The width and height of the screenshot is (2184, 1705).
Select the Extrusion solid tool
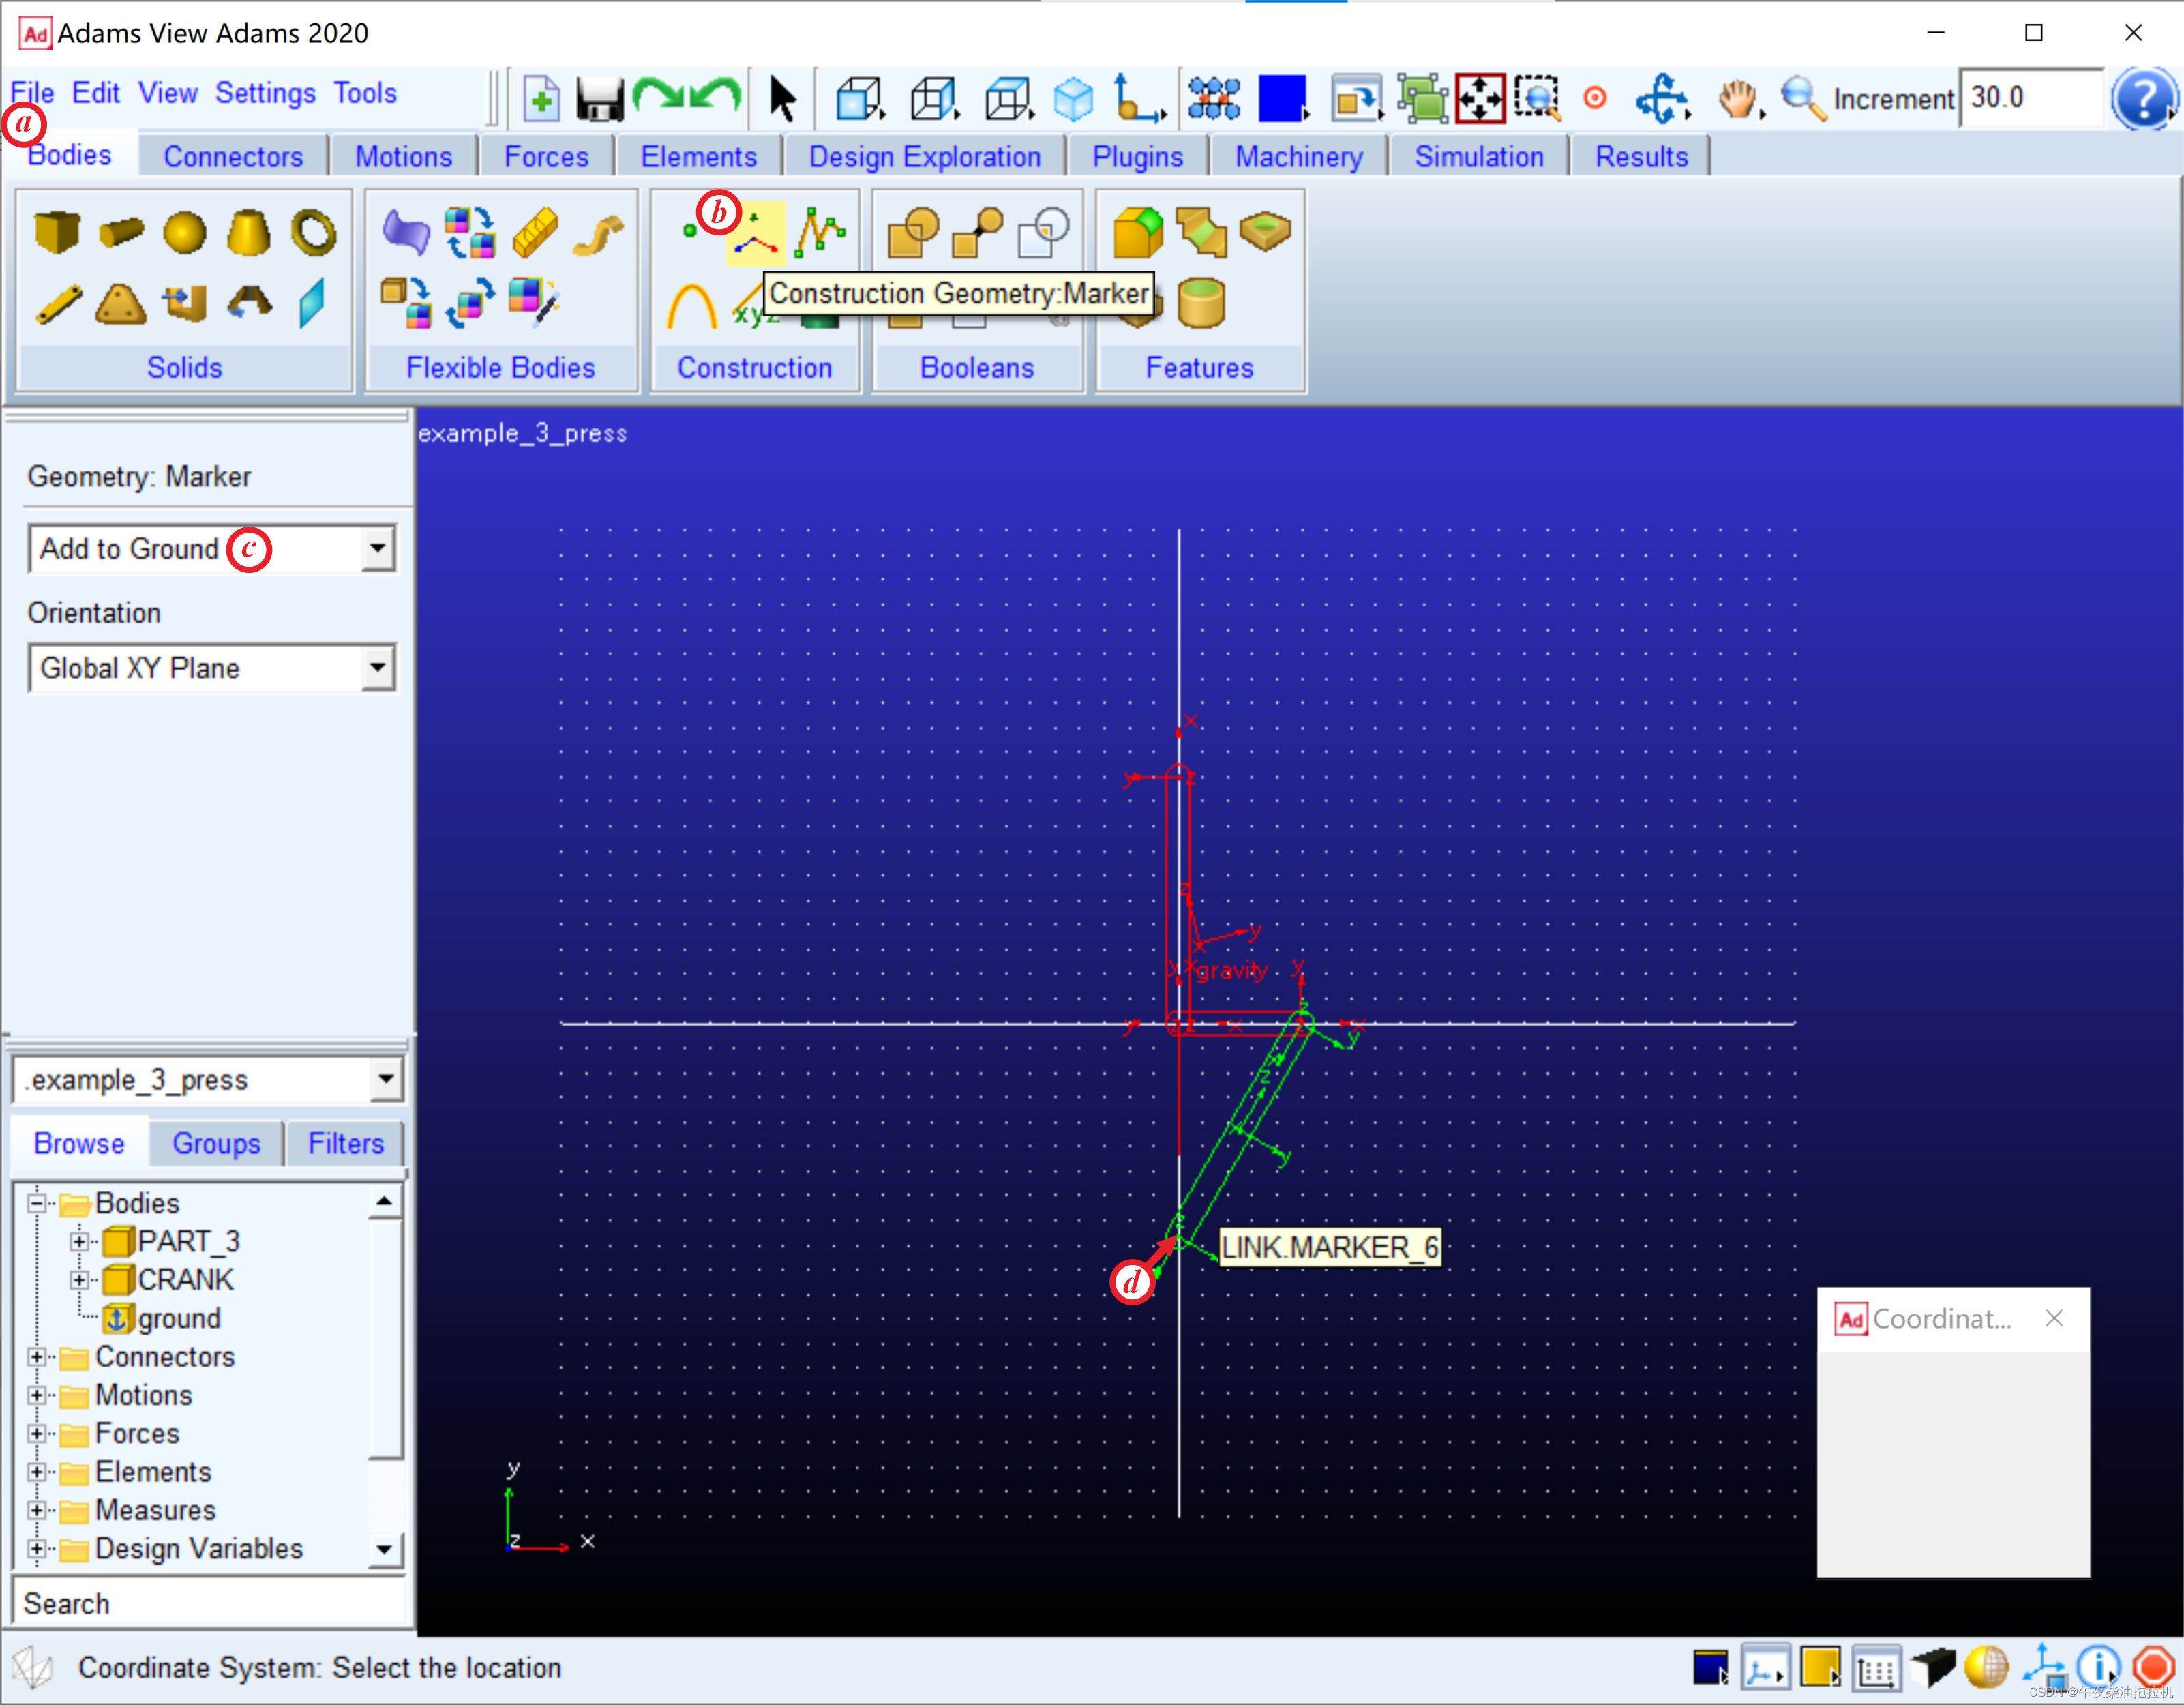coord(185,304)
